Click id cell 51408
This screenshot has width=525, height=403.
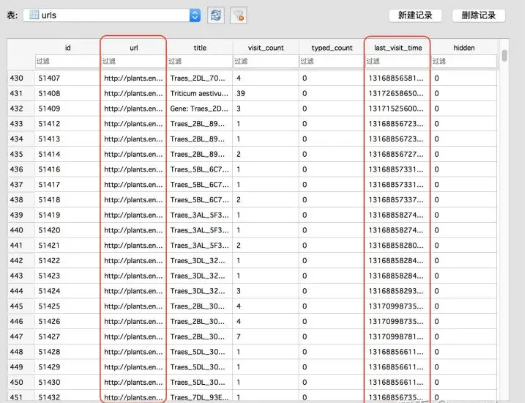(x=67, y=93)
